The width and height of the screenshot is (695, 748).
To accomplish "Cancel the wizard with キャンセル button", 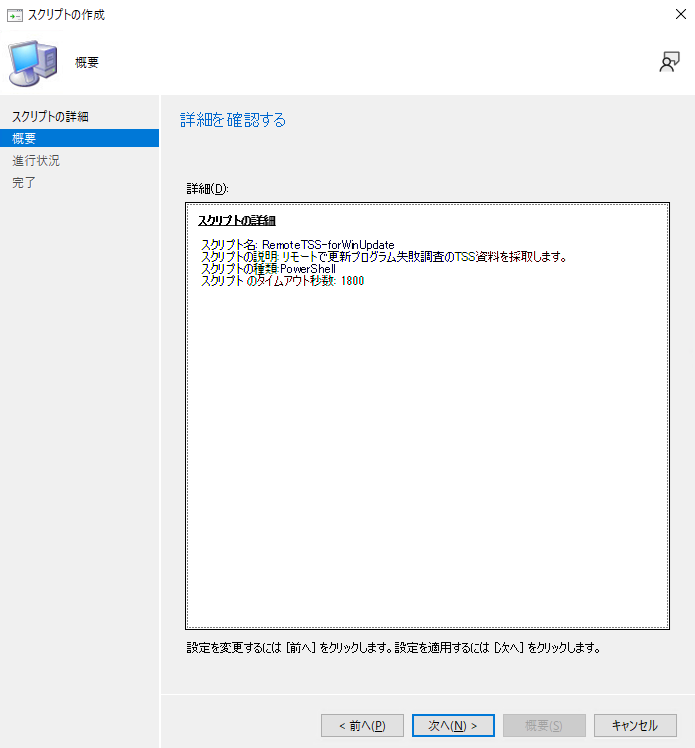I will tap(634, 725).
